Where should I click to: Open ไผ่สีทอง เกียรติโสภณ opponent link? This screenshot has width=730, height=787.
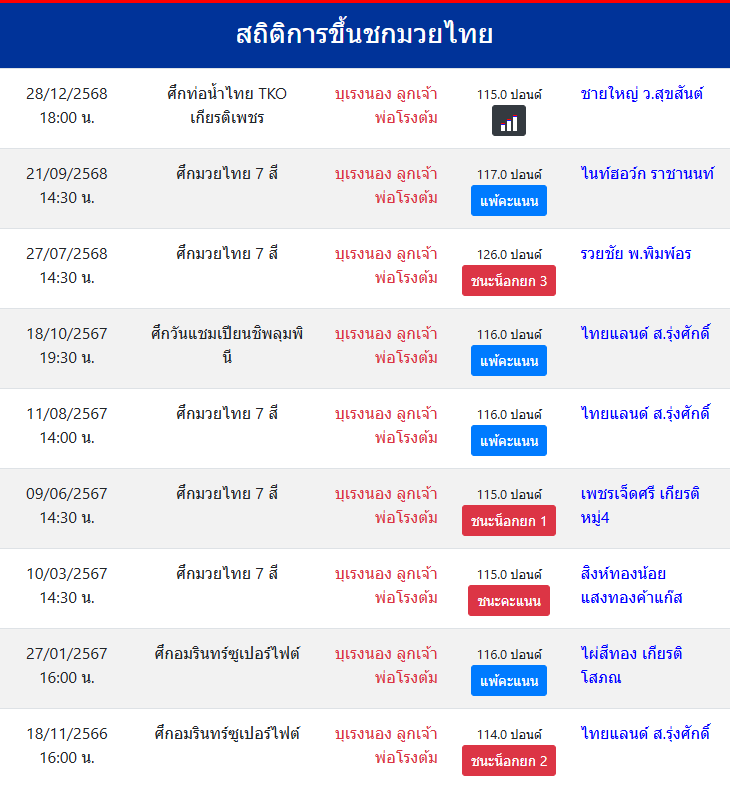point(631,665)
